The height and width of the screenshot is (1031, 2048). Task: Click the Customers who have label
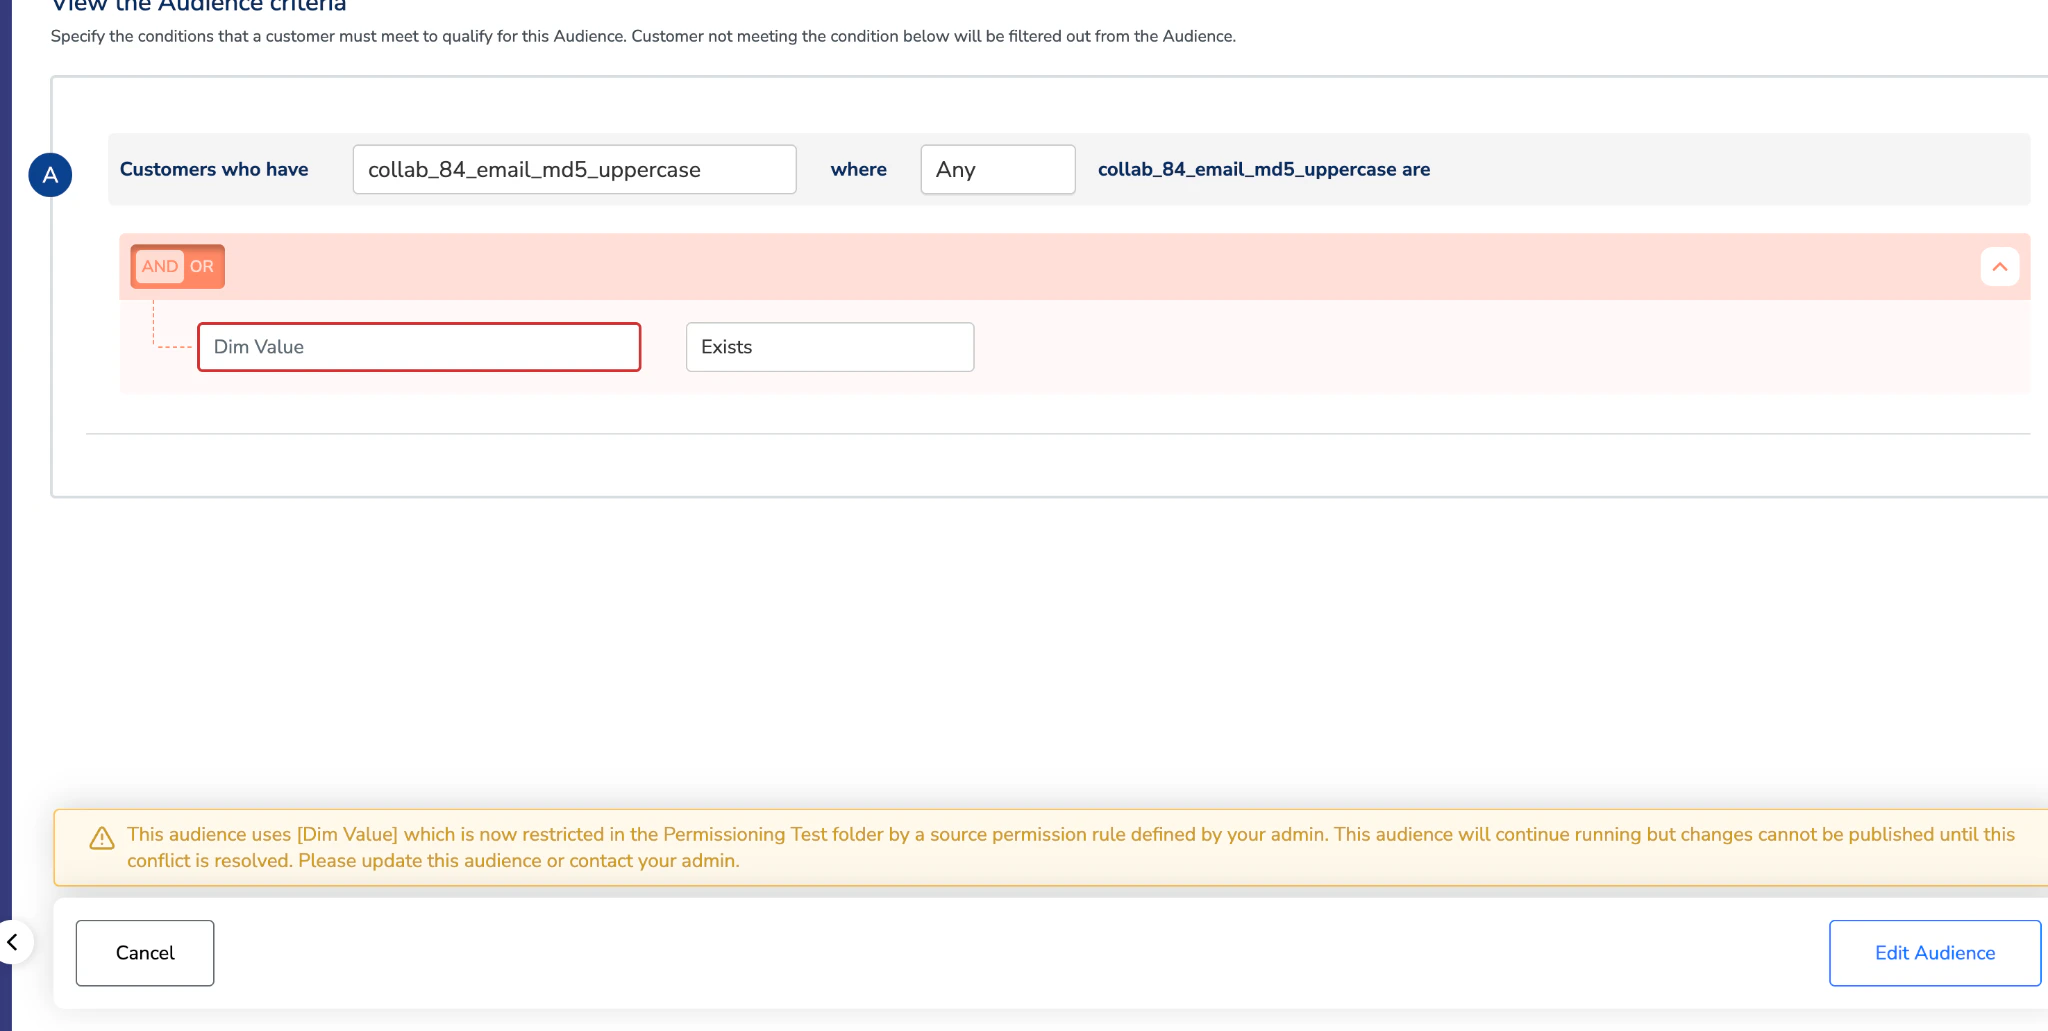click(214, 169)
